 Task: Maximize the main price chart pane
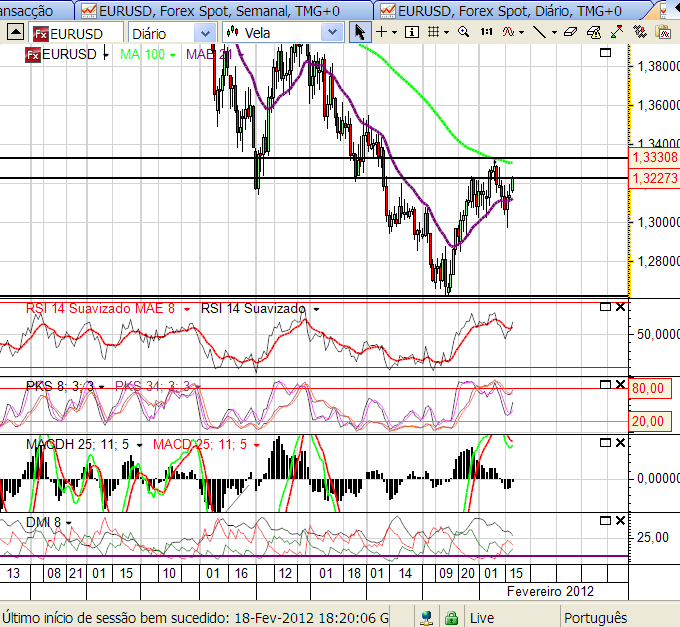pyautogui.click(x=605, y=53)
